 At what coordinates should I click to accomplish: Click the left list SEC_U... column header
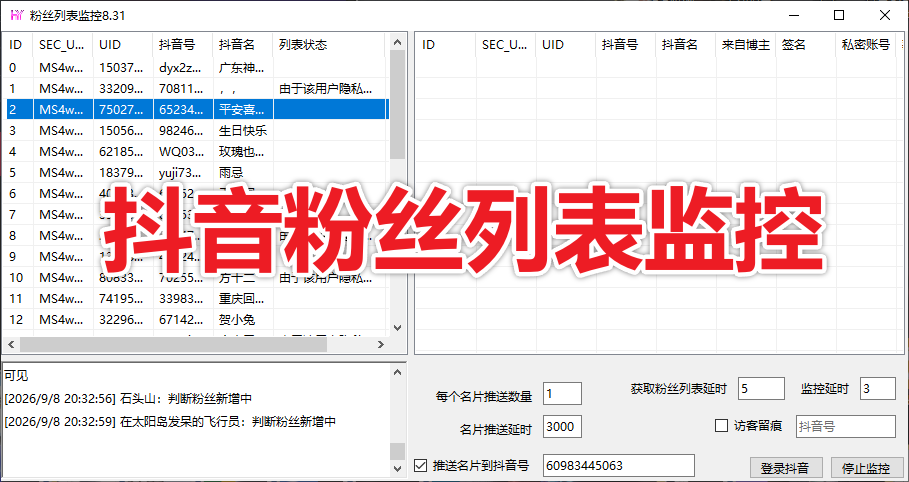pyautogui.click(x=63, y=45)
